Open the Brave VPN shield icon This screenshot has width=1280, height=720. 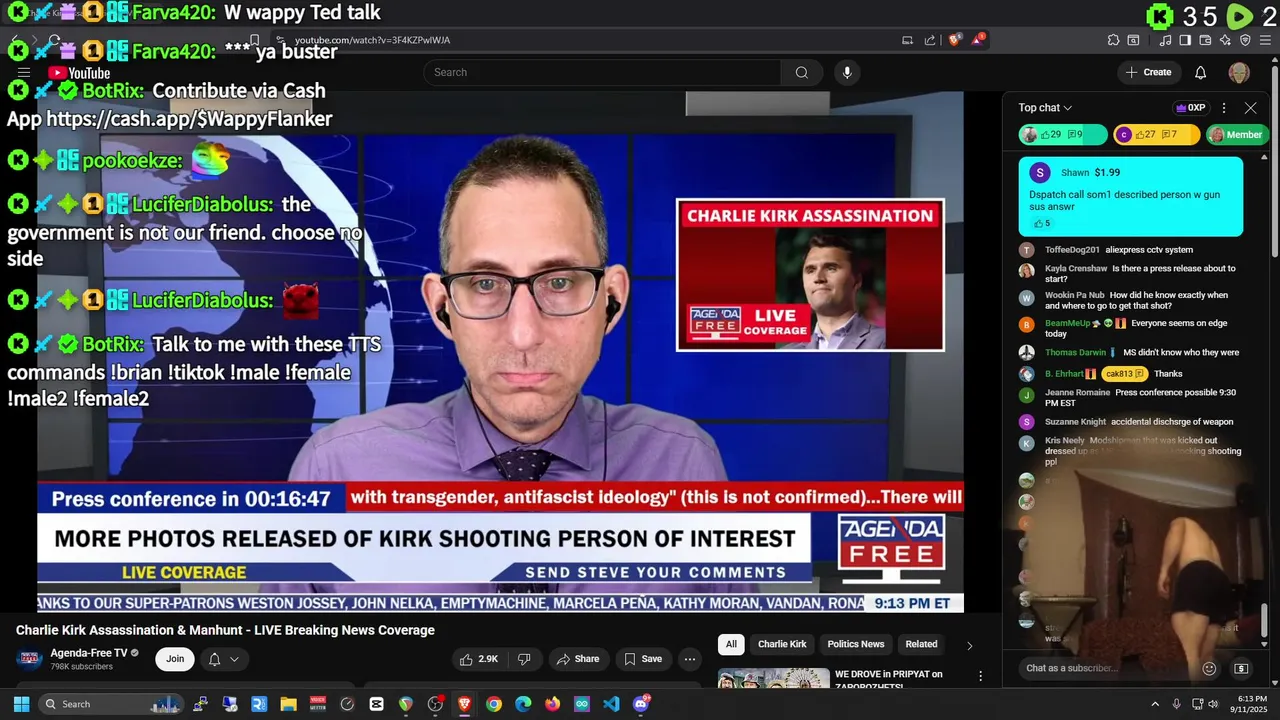pos(1245,40)
